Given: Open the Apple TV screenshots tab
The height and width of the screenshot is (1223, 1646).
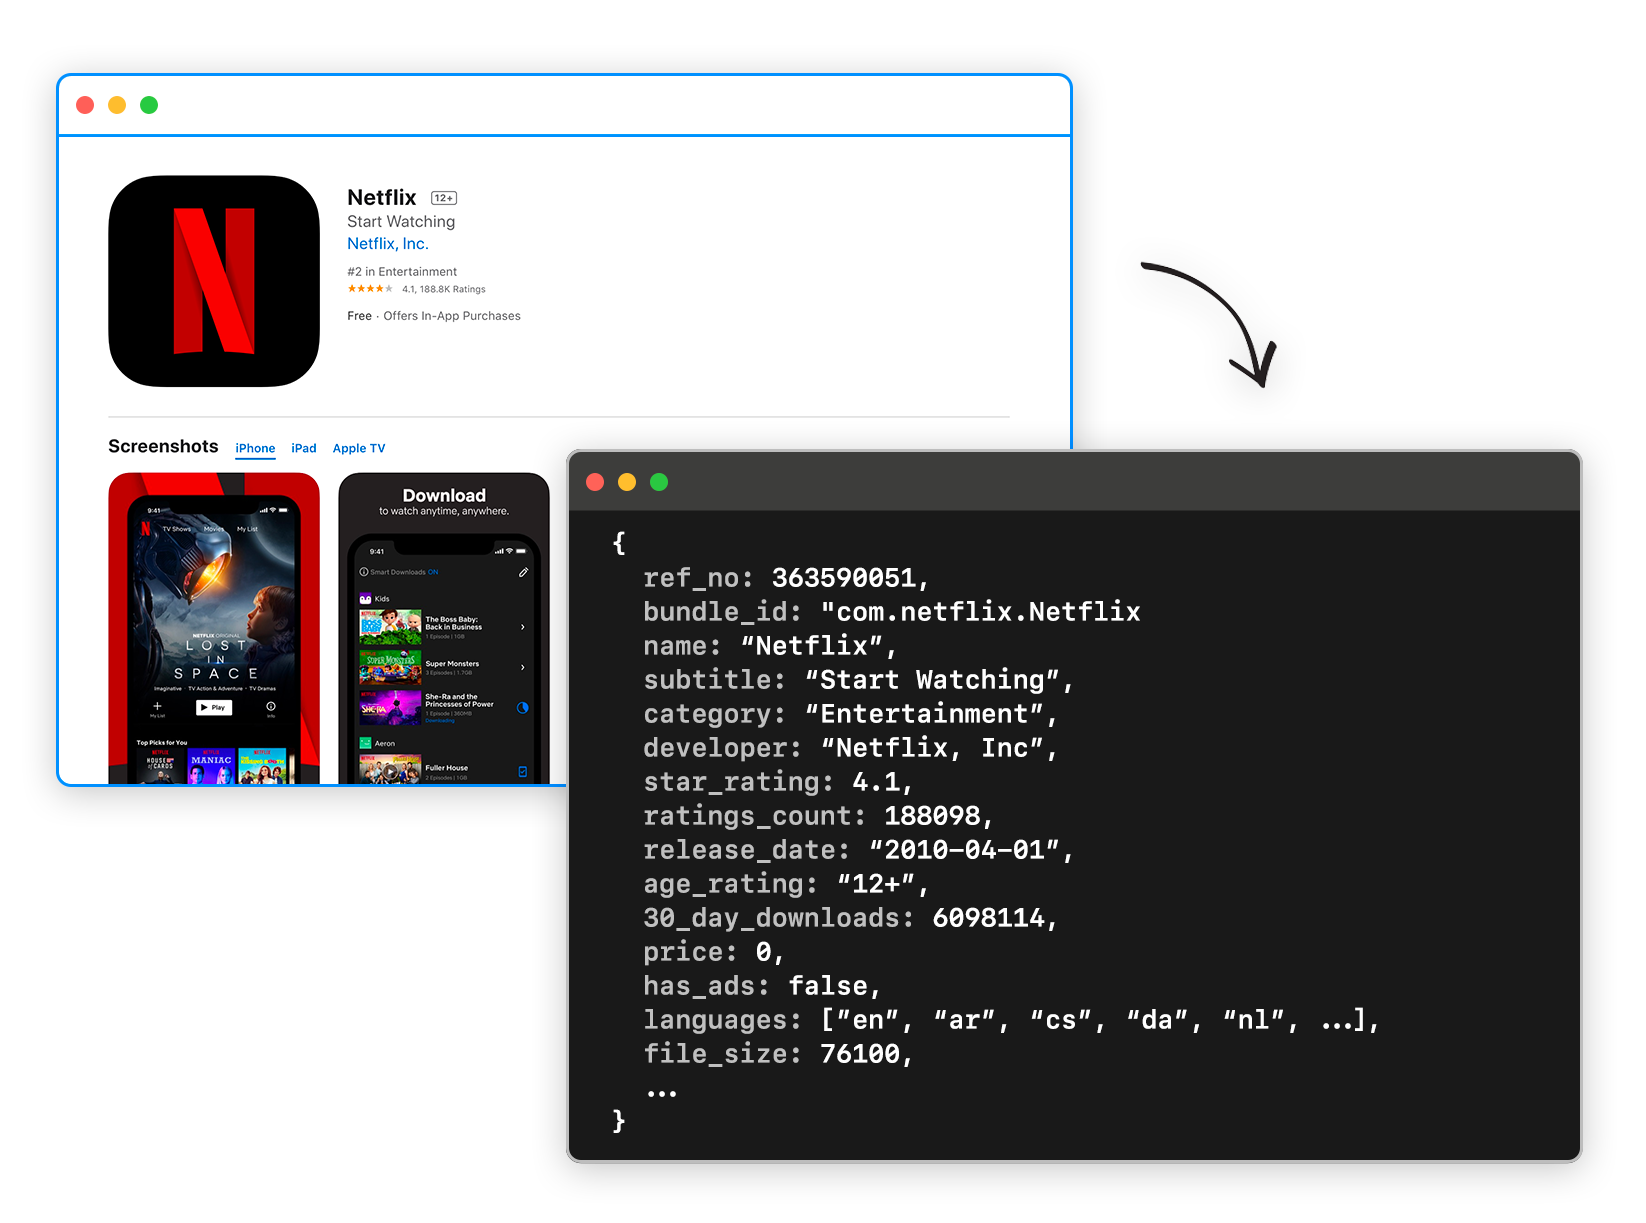Looking at the screenshot, I should click(358, 448).
